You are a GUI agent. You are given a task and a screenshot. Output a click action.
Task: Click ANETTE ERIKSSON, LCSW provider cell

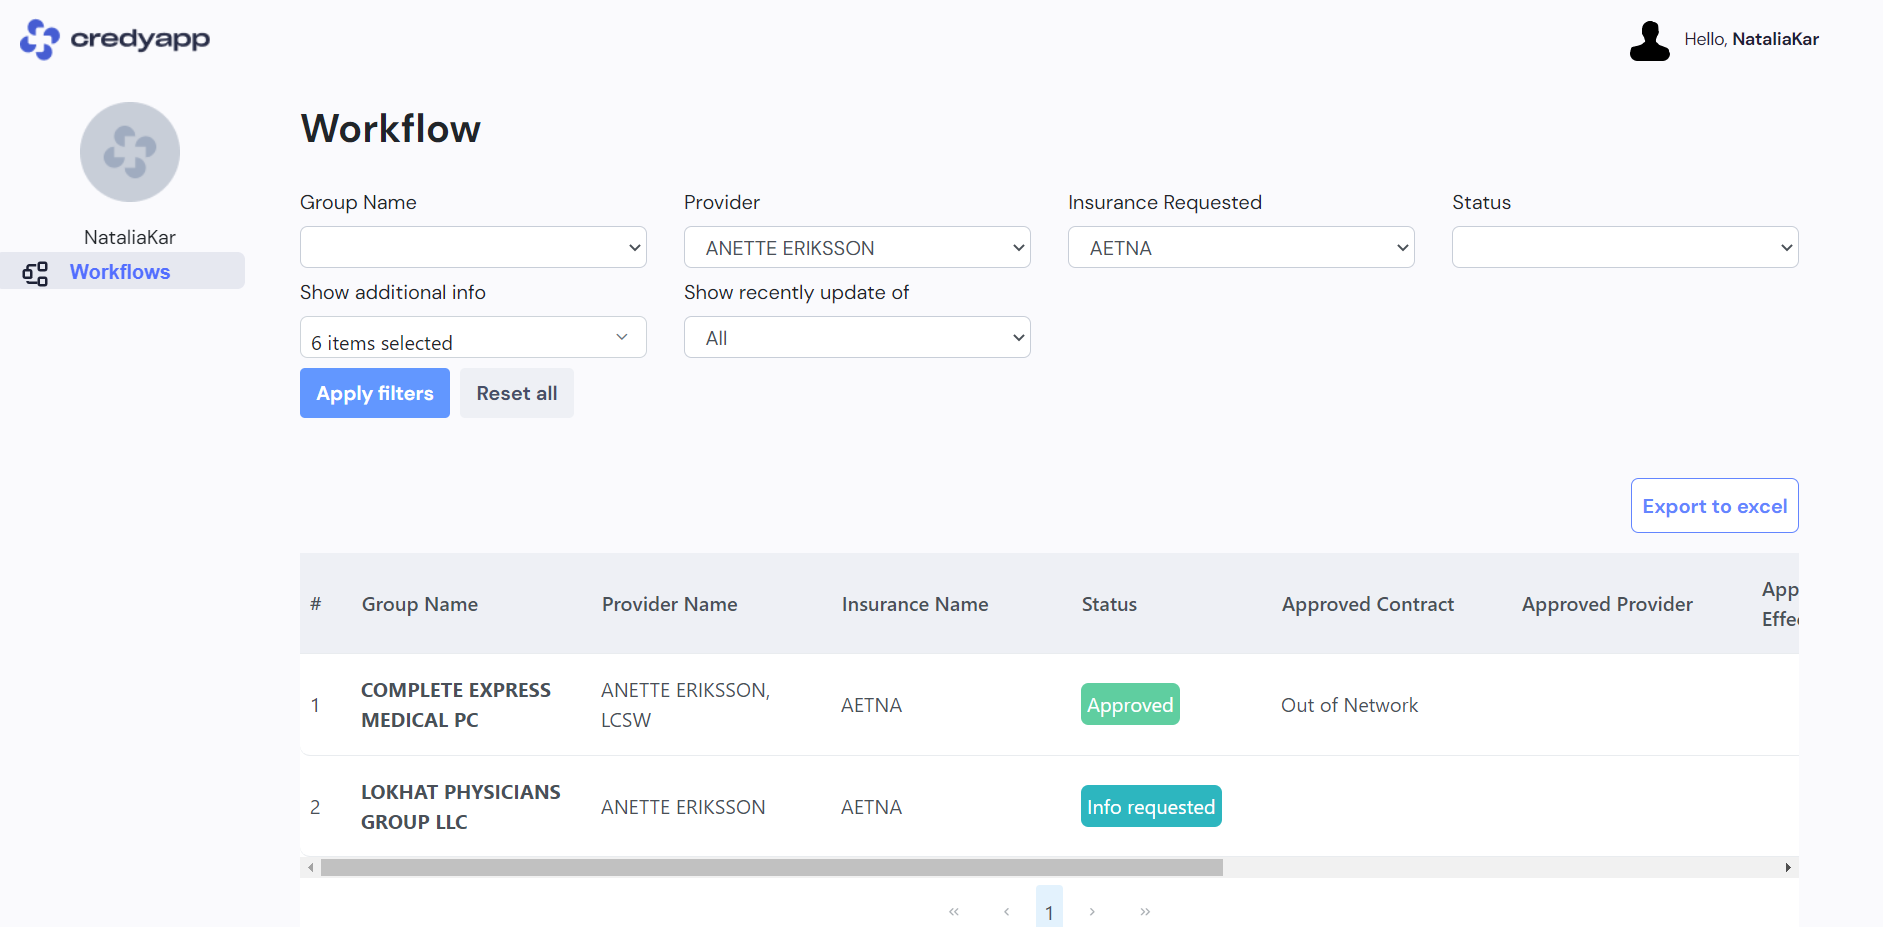pos(686,705)
